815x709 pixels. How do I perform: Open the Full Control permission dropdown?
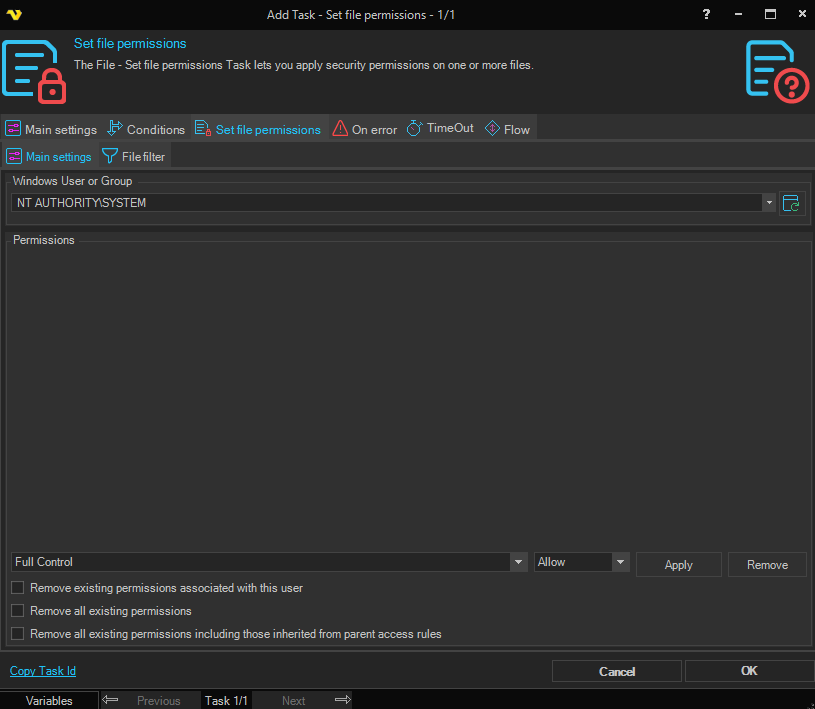click(x=518, y=563)
